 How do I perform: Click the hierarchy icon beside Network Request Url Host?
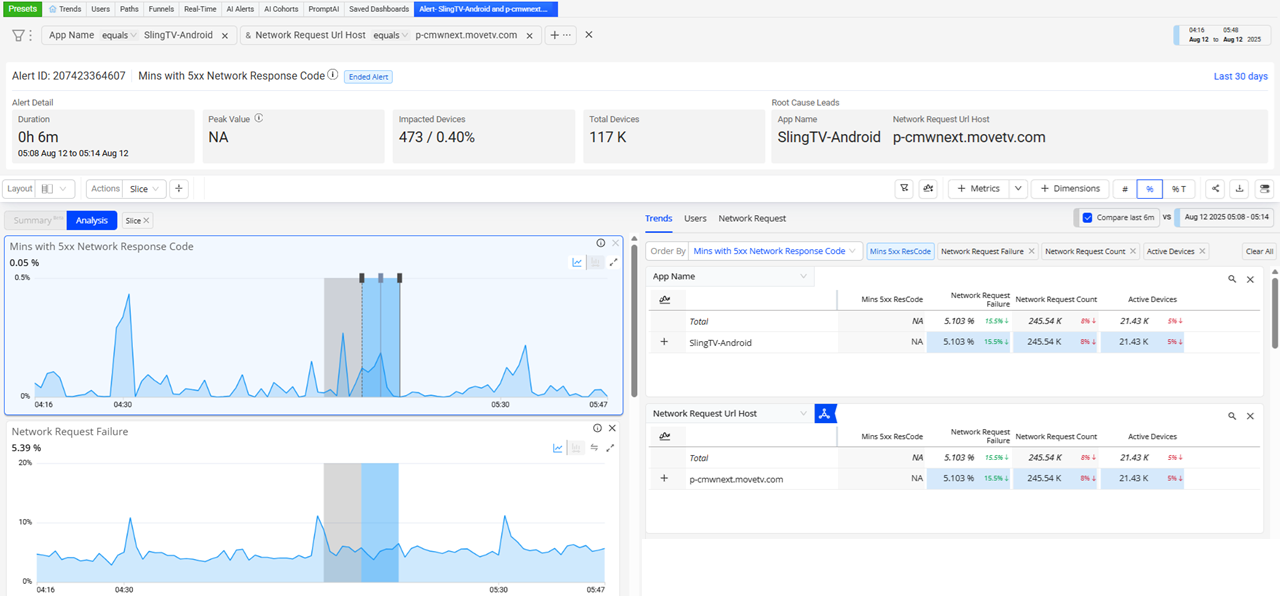(x=824, y=414)
